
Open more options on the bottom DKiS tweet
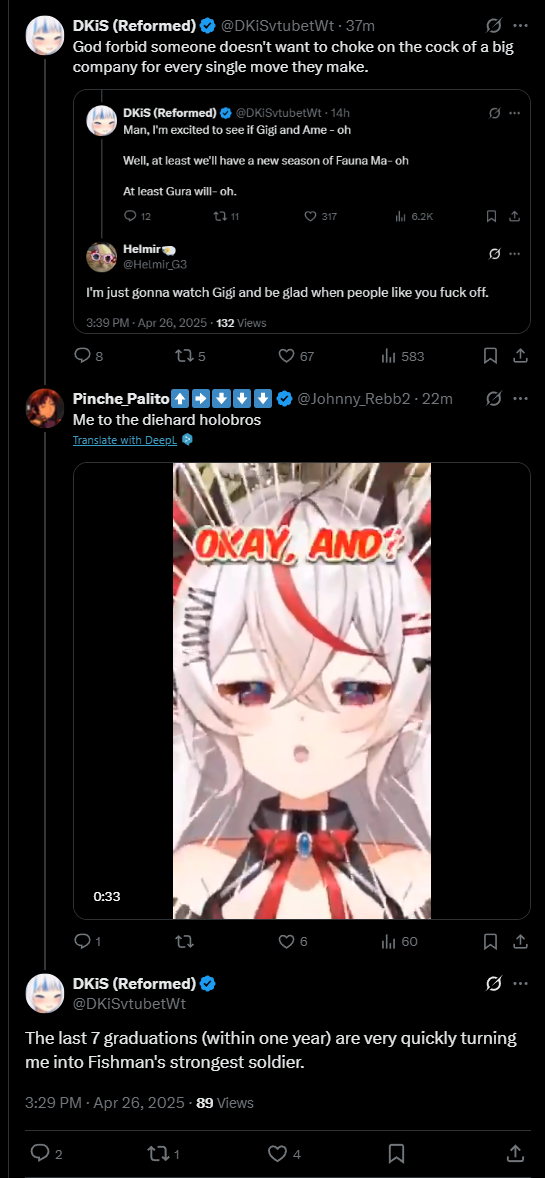pyautogui.click(x=519, y=983)
